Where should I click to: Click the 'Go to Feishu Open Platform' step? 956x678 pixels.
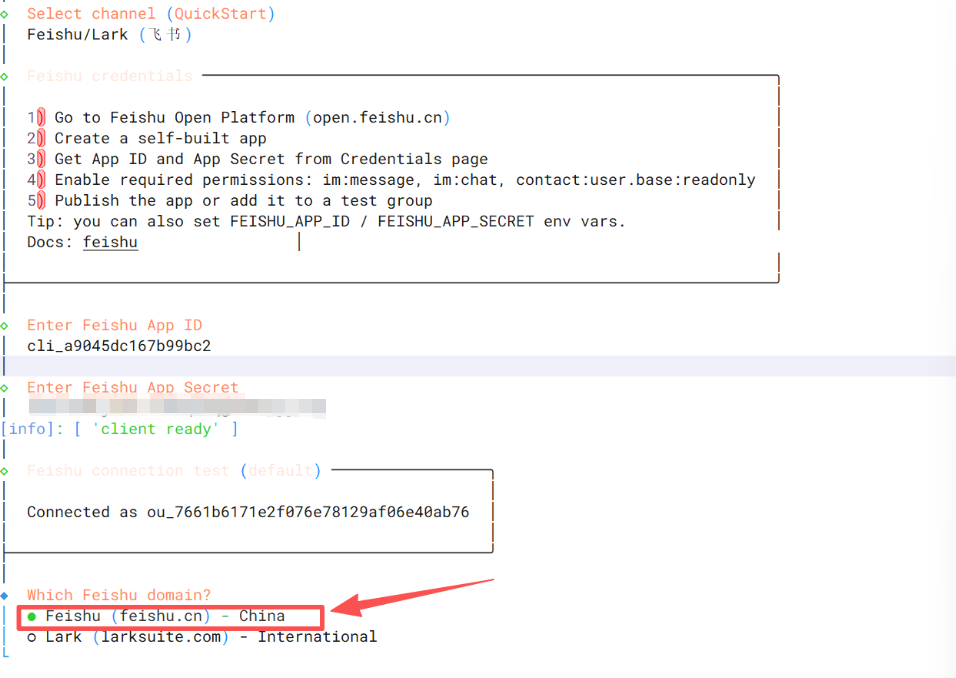coord(238,117)
